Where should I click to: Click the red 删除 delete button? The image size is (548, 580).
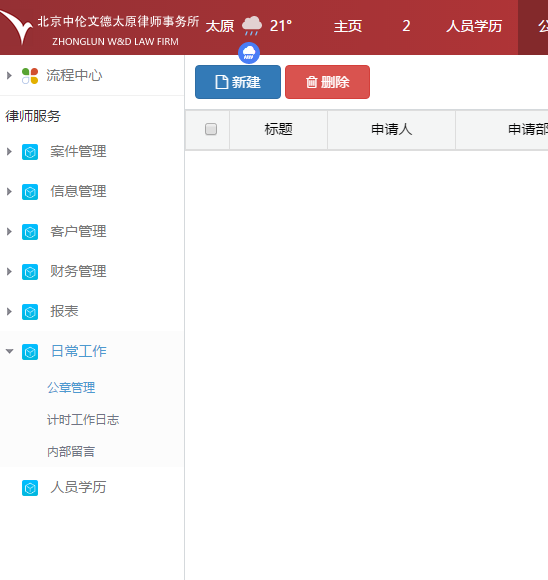point(327,82)
